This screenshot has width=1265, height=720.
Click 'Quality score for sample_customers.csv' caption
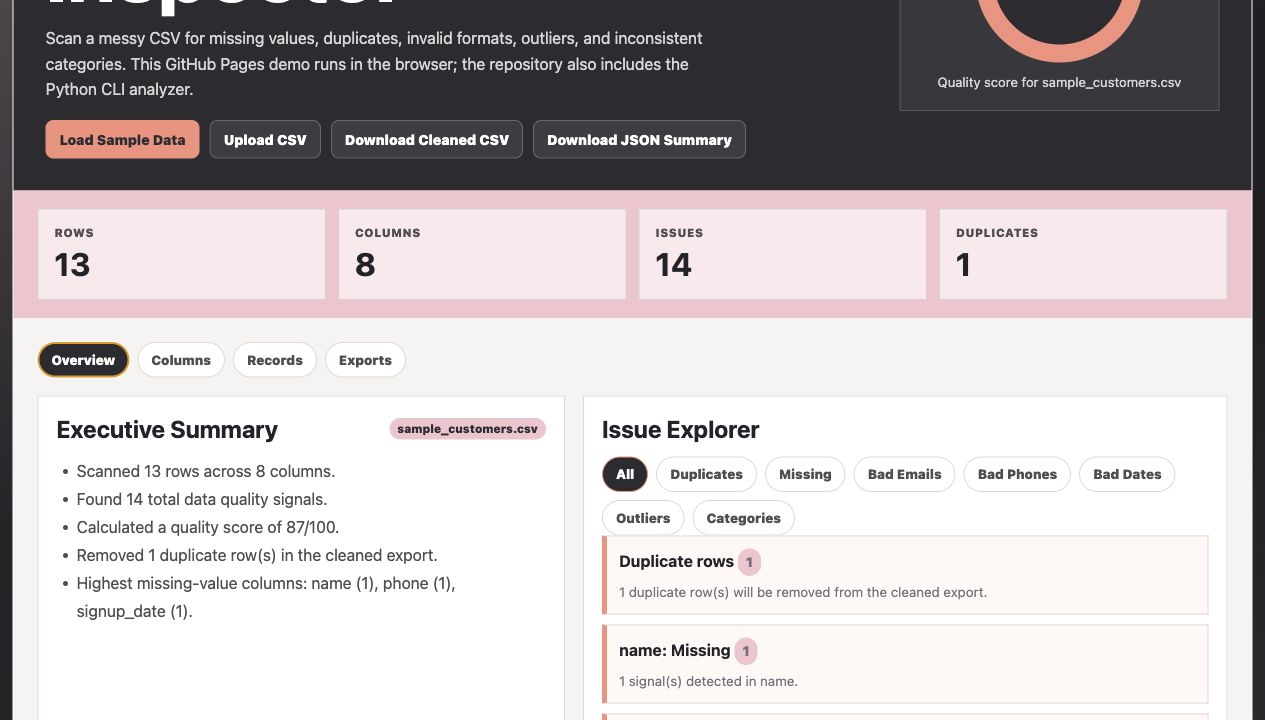(1059, 83)
